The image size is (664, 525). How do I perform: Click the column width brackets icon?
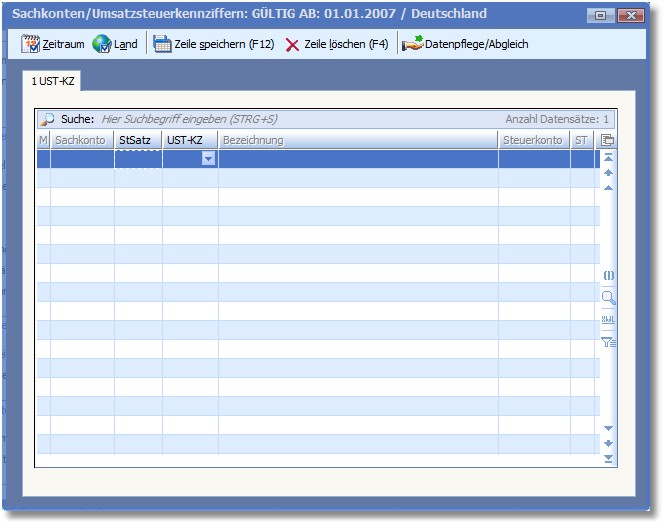click(x=608, y=275)
